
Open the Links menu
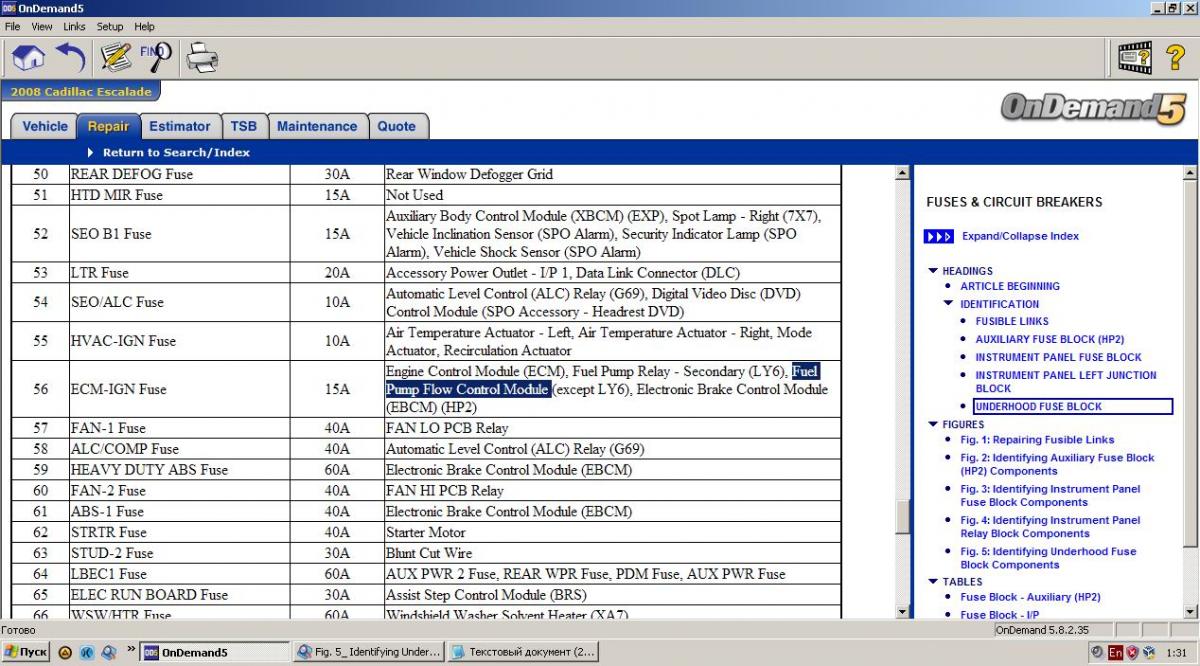[x=74, y=27]
